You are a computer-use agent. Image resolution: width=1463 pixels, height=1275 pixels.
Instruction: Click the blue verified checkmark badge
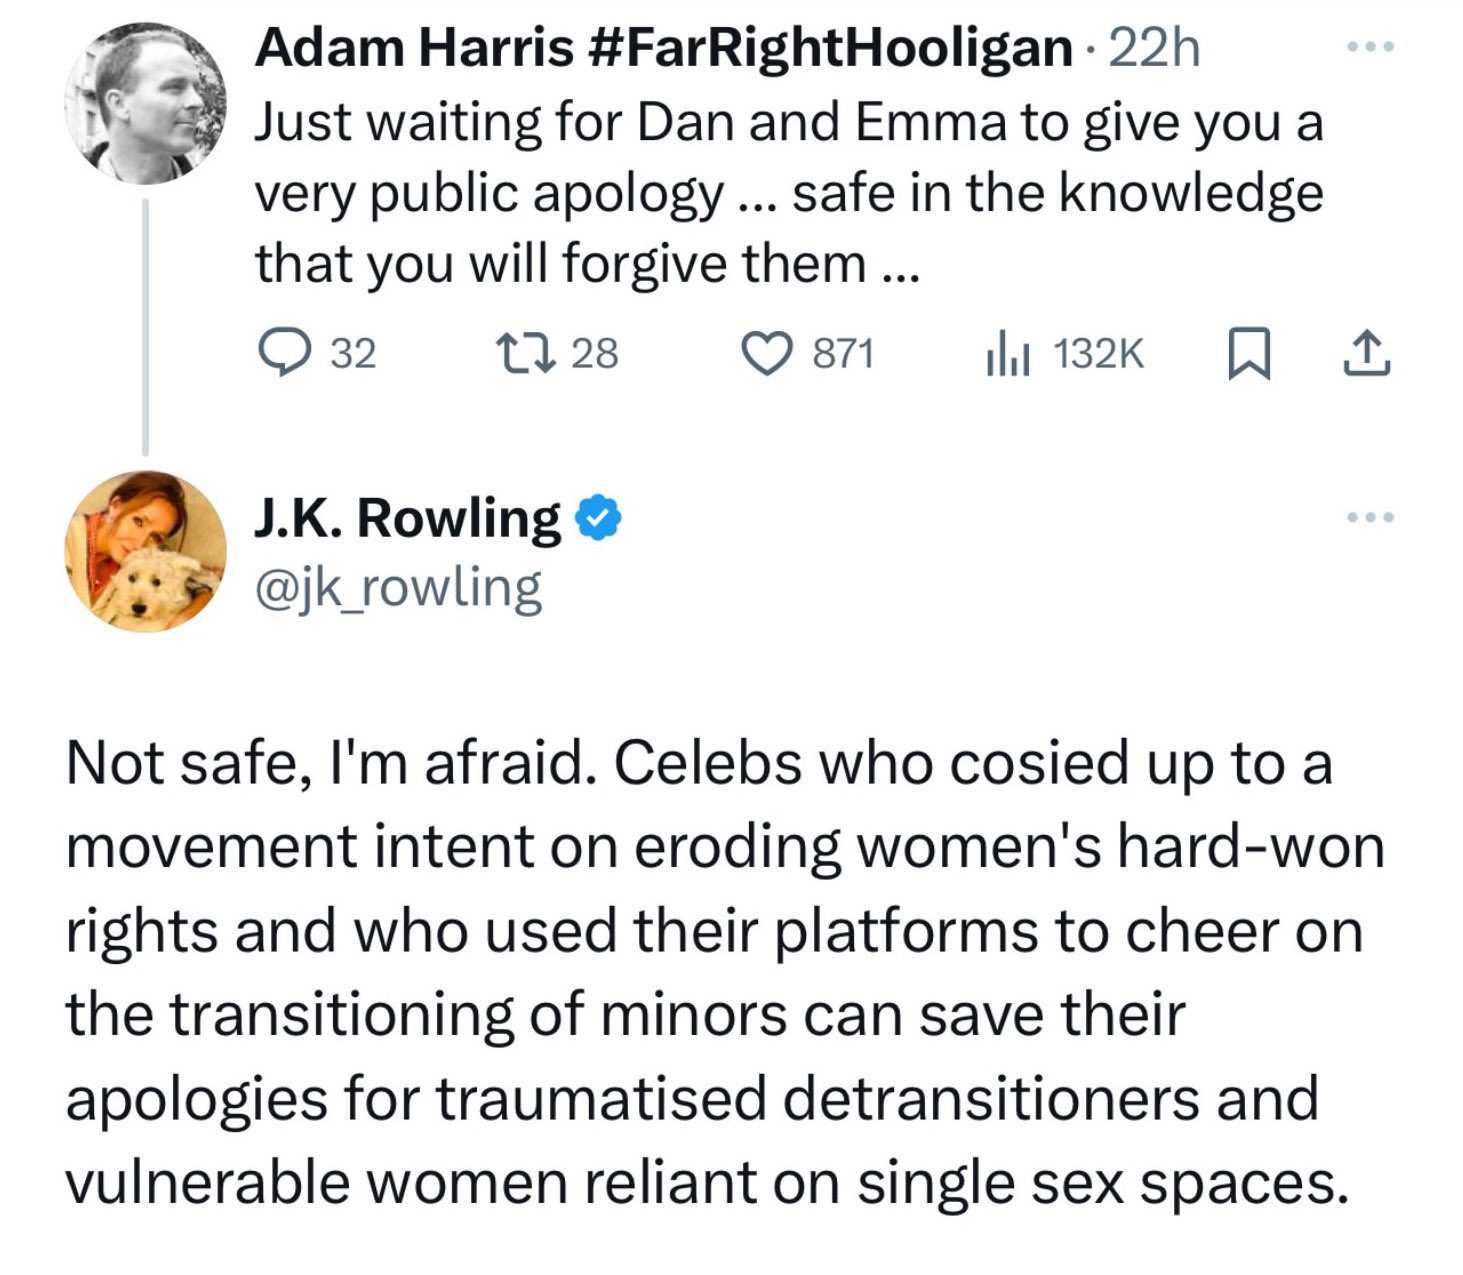tap(598, 518)
